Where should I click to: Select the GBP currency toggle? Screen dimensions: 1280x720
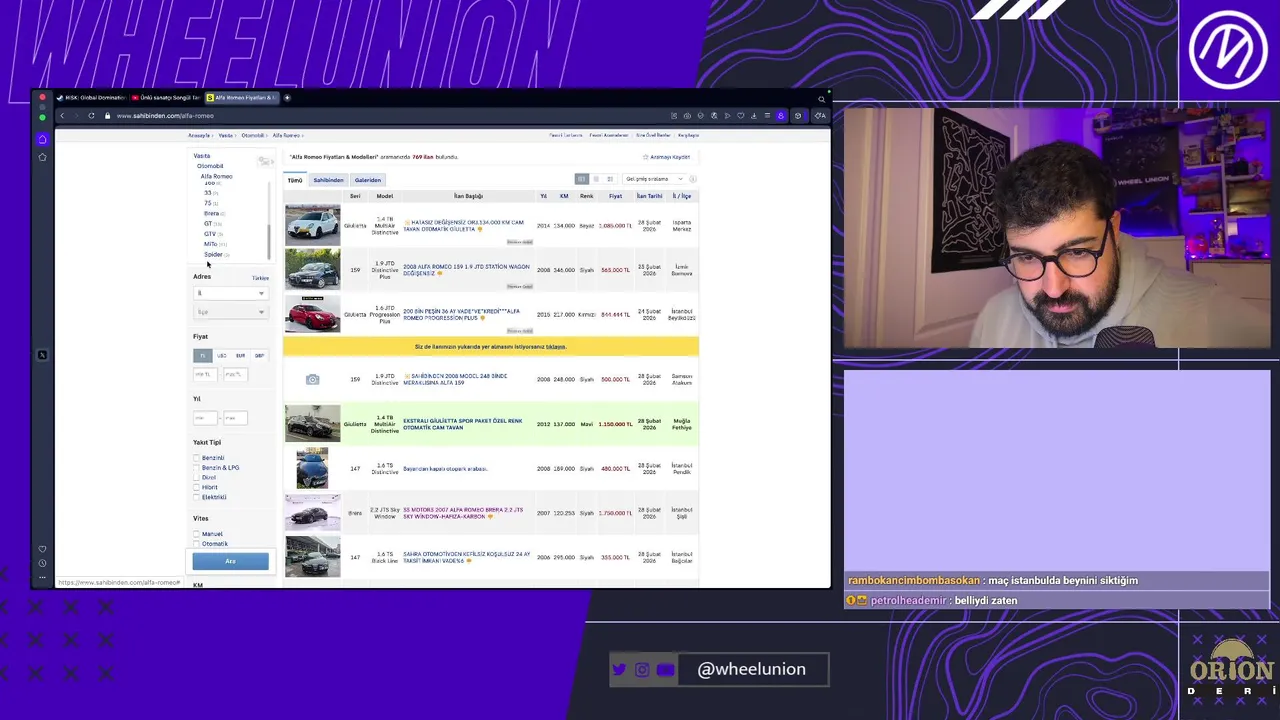[259, 355]
